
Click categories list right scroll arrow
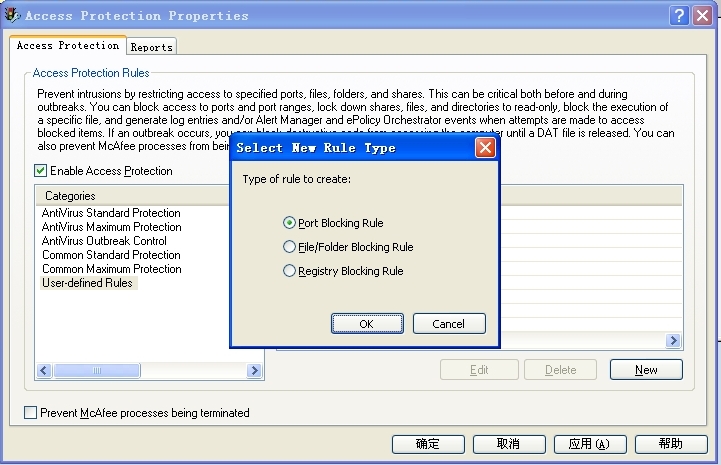pyautogui.click(x=254, y=370)
